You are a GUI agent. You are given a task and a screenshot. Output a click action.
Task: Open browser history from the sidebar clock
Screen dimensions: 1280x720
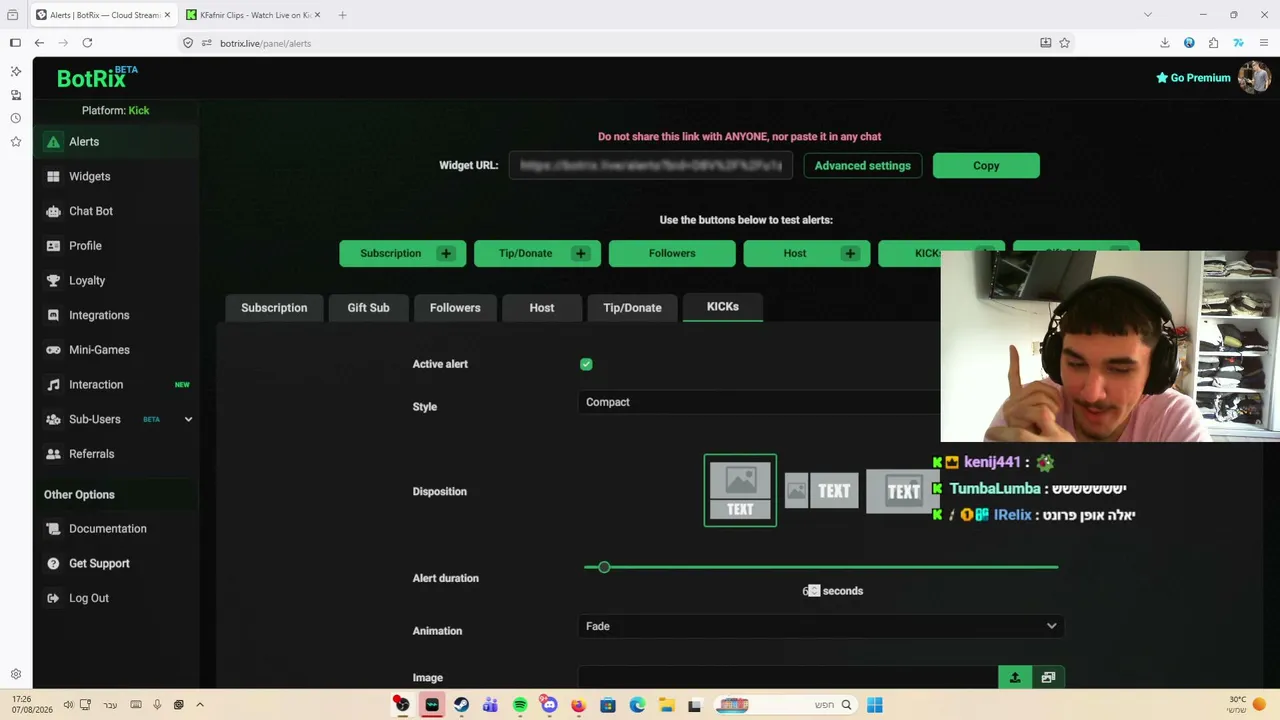pos(15,118)
